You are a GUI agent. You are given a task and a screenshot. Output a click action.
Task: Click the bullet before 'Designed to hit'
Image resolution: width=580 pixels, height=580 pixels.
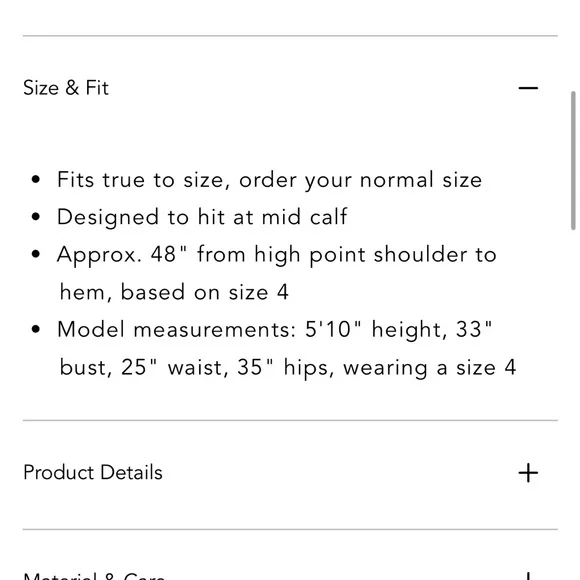coord(36,217)
